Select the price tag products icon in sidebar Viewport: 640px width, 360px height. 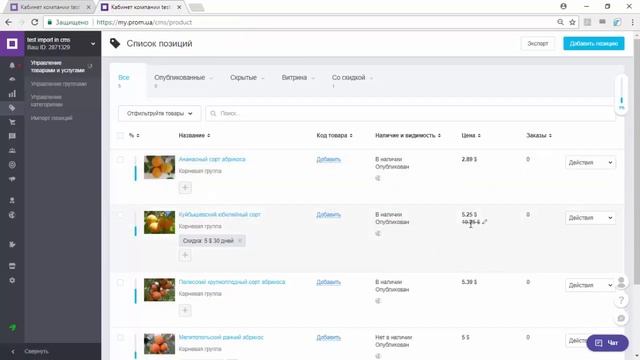(x=12, y=108)
